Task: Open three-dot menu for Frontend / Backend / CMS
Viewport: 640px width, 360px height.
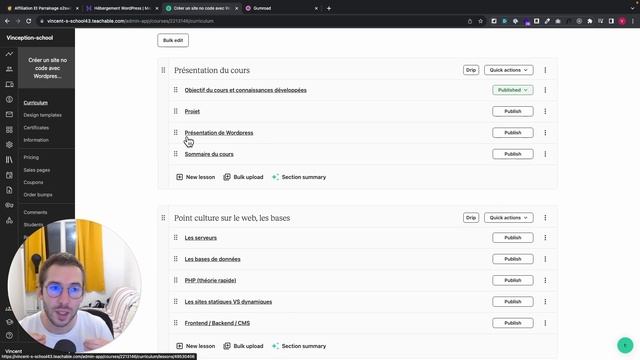Action: [x=545, y=323]
